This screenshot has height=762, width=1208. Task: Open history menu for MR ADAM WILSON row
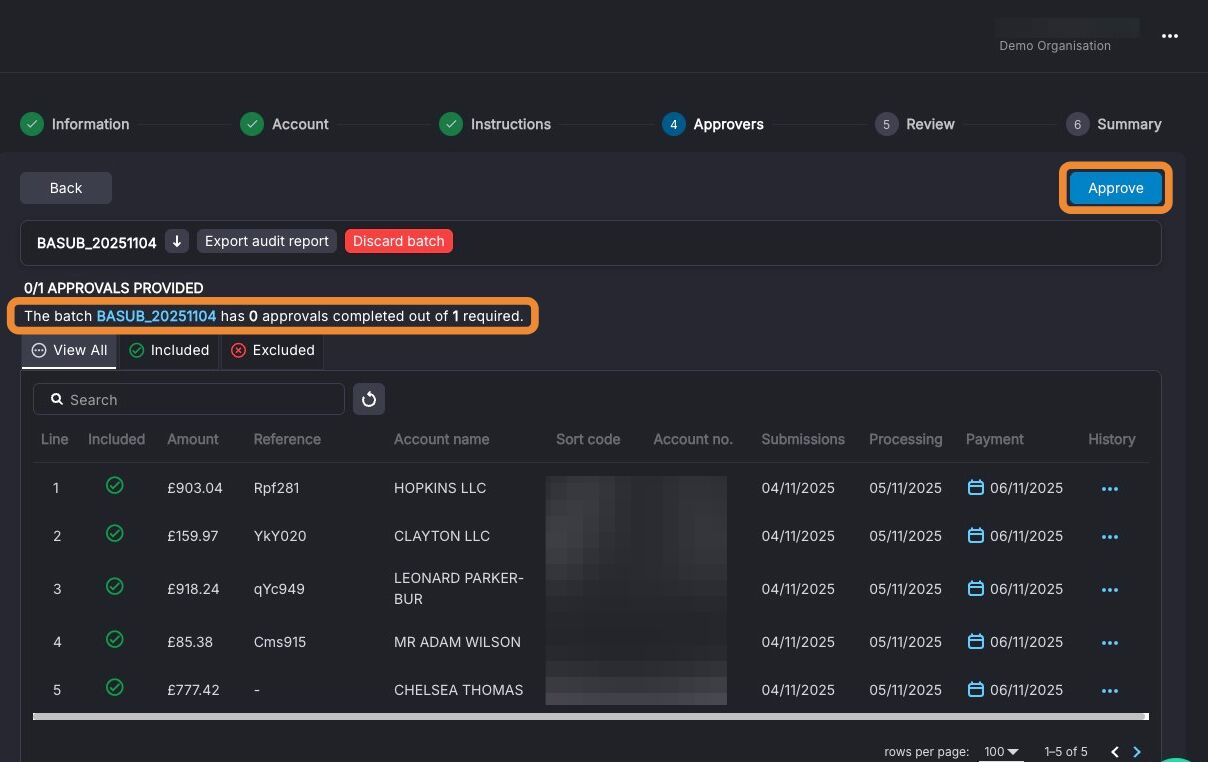tap(1109, 643)
